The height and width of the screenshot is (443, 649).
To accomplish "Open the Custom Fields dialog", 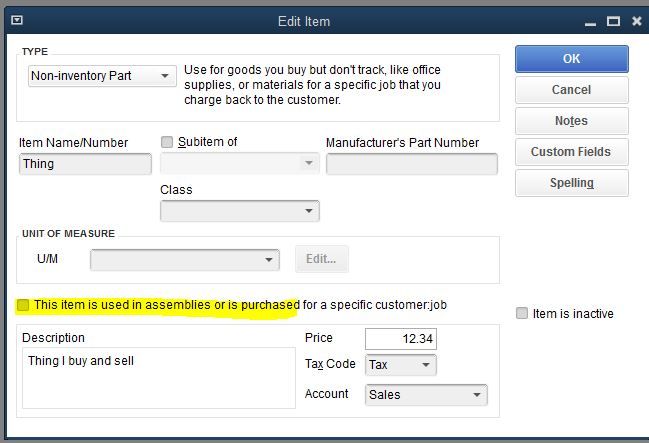I will [571, 152].
